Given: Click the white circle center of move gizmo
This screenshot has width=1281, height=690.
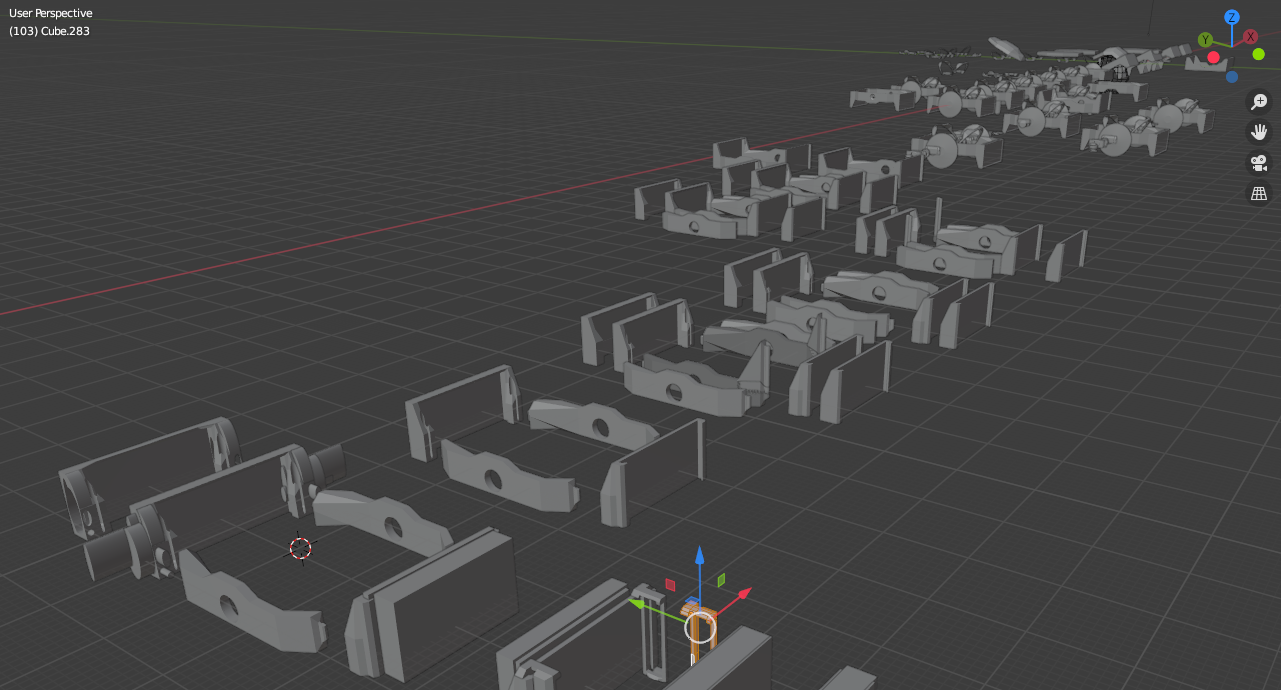Looking at the screenshot, I should click(x=700, y=627).
